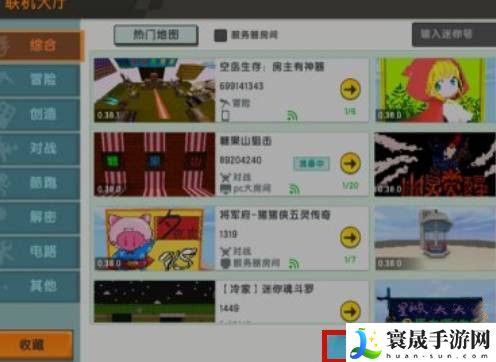Join the 糖果山狙击 room via yellow arrow

click(x=350, y=163)
